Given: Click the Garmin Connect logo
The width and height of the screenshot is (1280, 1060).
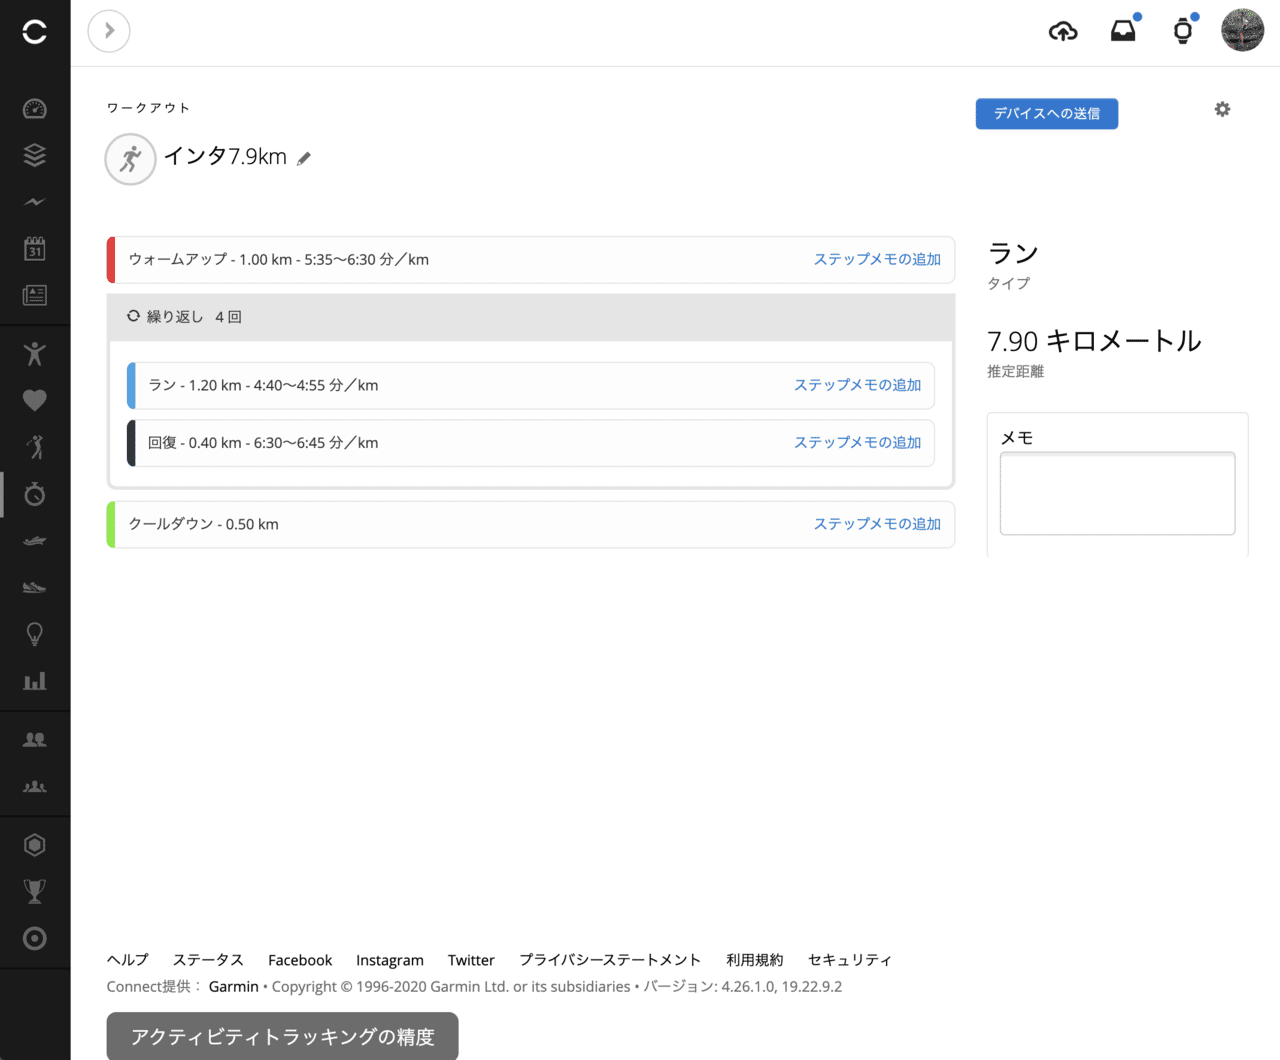Looking at the screenshot, I should pyautogui.click(x=35, y=32).
